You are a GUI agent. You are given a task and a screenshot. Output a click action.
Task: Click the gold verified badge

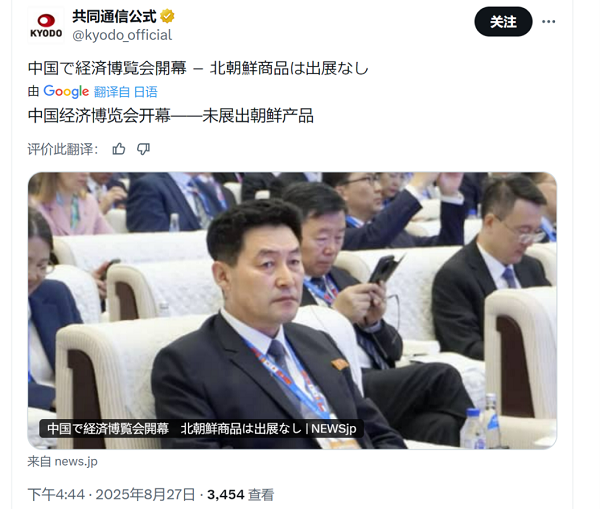167,16
